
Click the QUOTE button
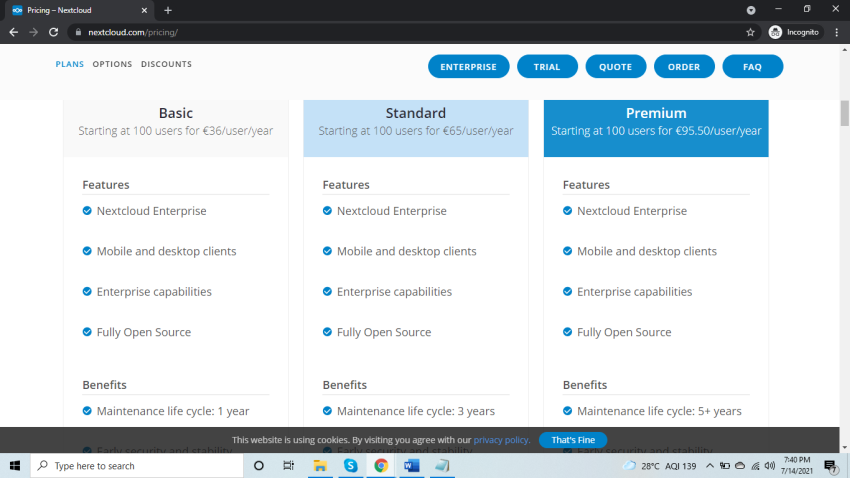pos(615,67)
